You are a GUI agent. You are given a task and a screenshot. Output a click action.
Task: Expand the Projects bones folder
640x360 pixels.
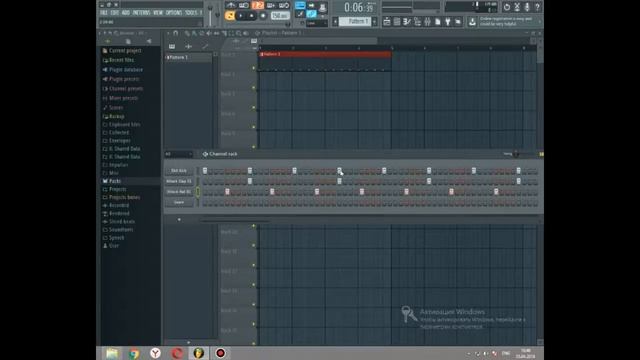[x=124, y=197]
